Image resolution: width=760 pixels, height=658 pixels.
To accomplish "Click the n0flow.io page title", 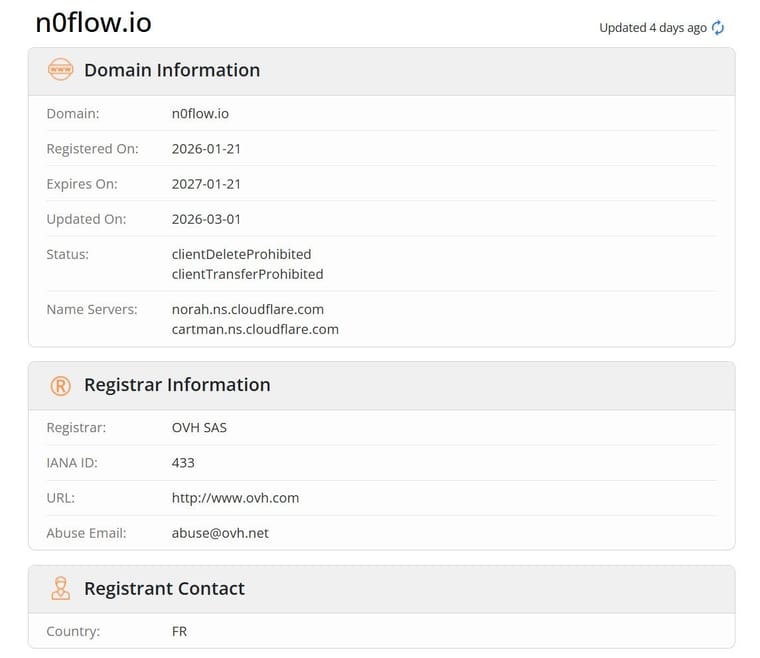I will click(x=94, y=24).
